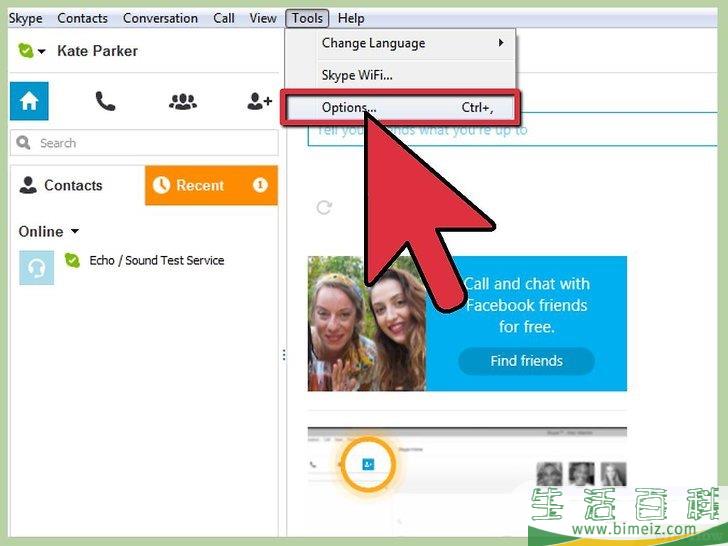This screenshot has width=728, height=546.
Task: Open the status dropdown next to Kate Parker
Action: click(42, 51)
